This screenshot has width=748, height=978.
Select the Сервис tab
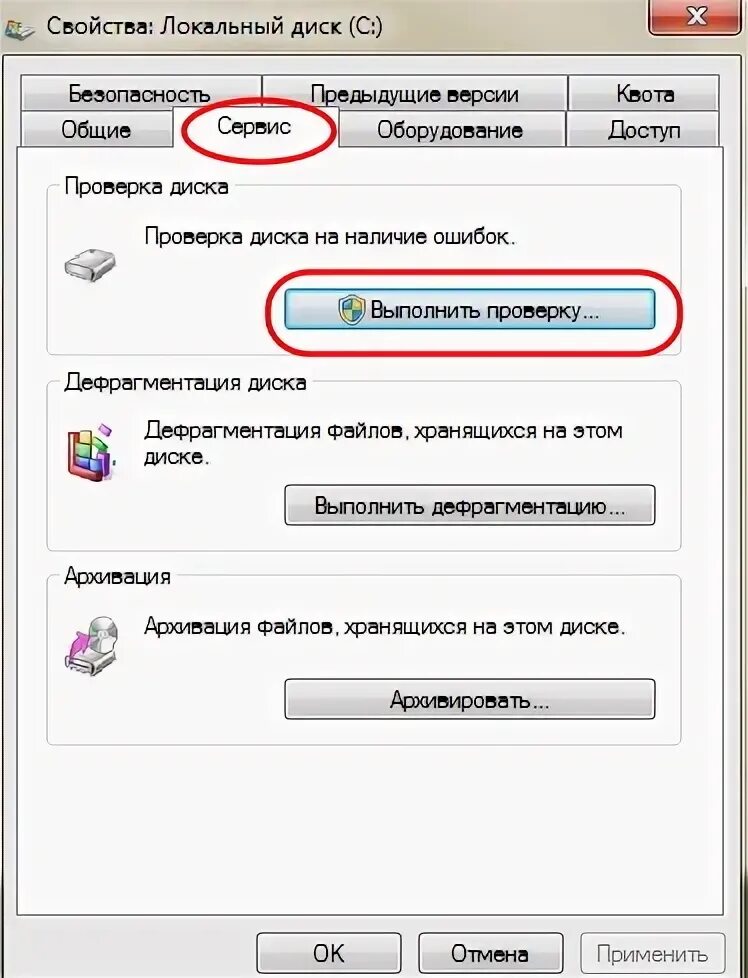point(255,127)
